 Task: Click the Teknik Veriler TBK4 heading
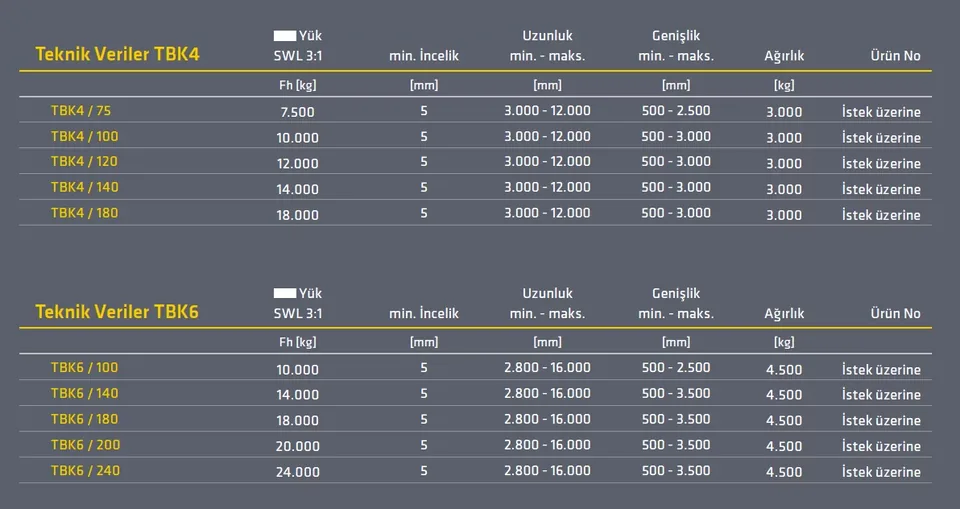118,54
